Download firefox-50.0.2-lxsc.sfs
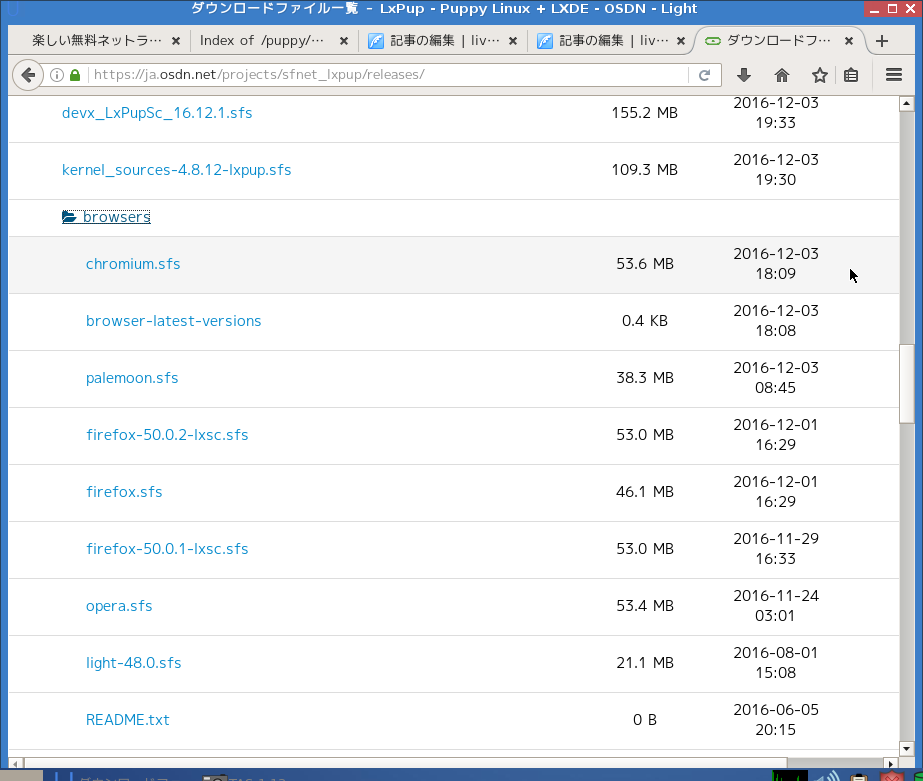This screenshot has width=923, height=781. click(167, 436)
